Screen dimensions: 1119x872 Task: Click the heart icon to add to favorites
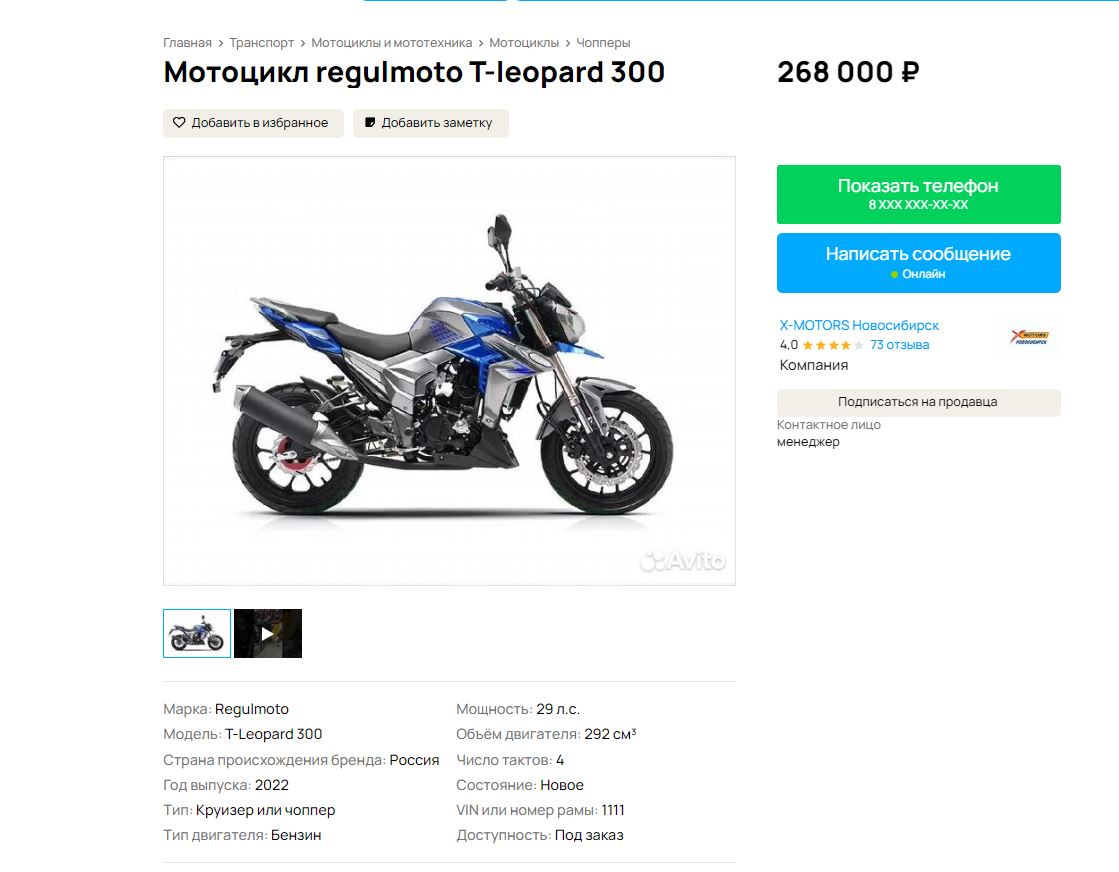click(179, 123)
